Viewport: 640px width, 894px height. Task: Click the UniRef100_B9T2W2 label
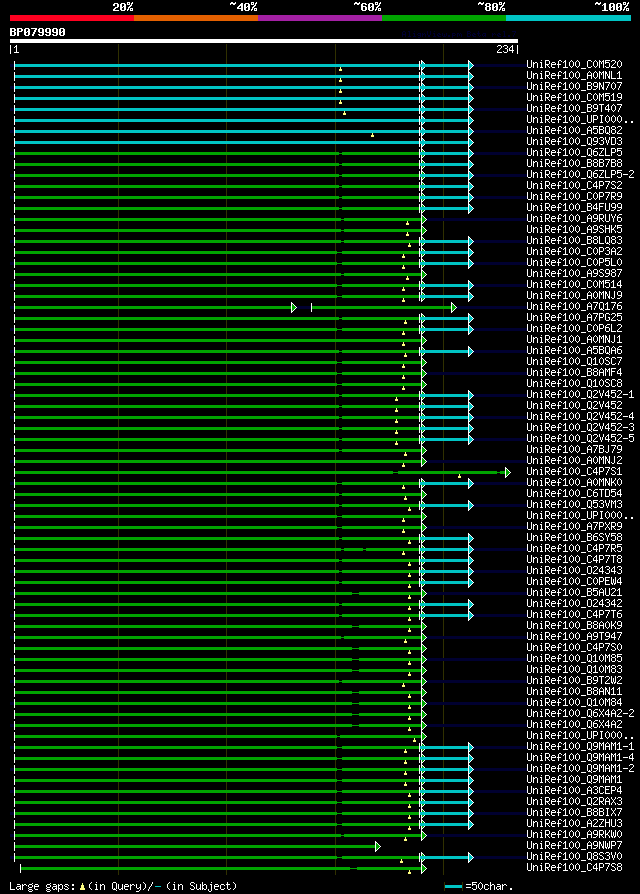tap(574, 681)
